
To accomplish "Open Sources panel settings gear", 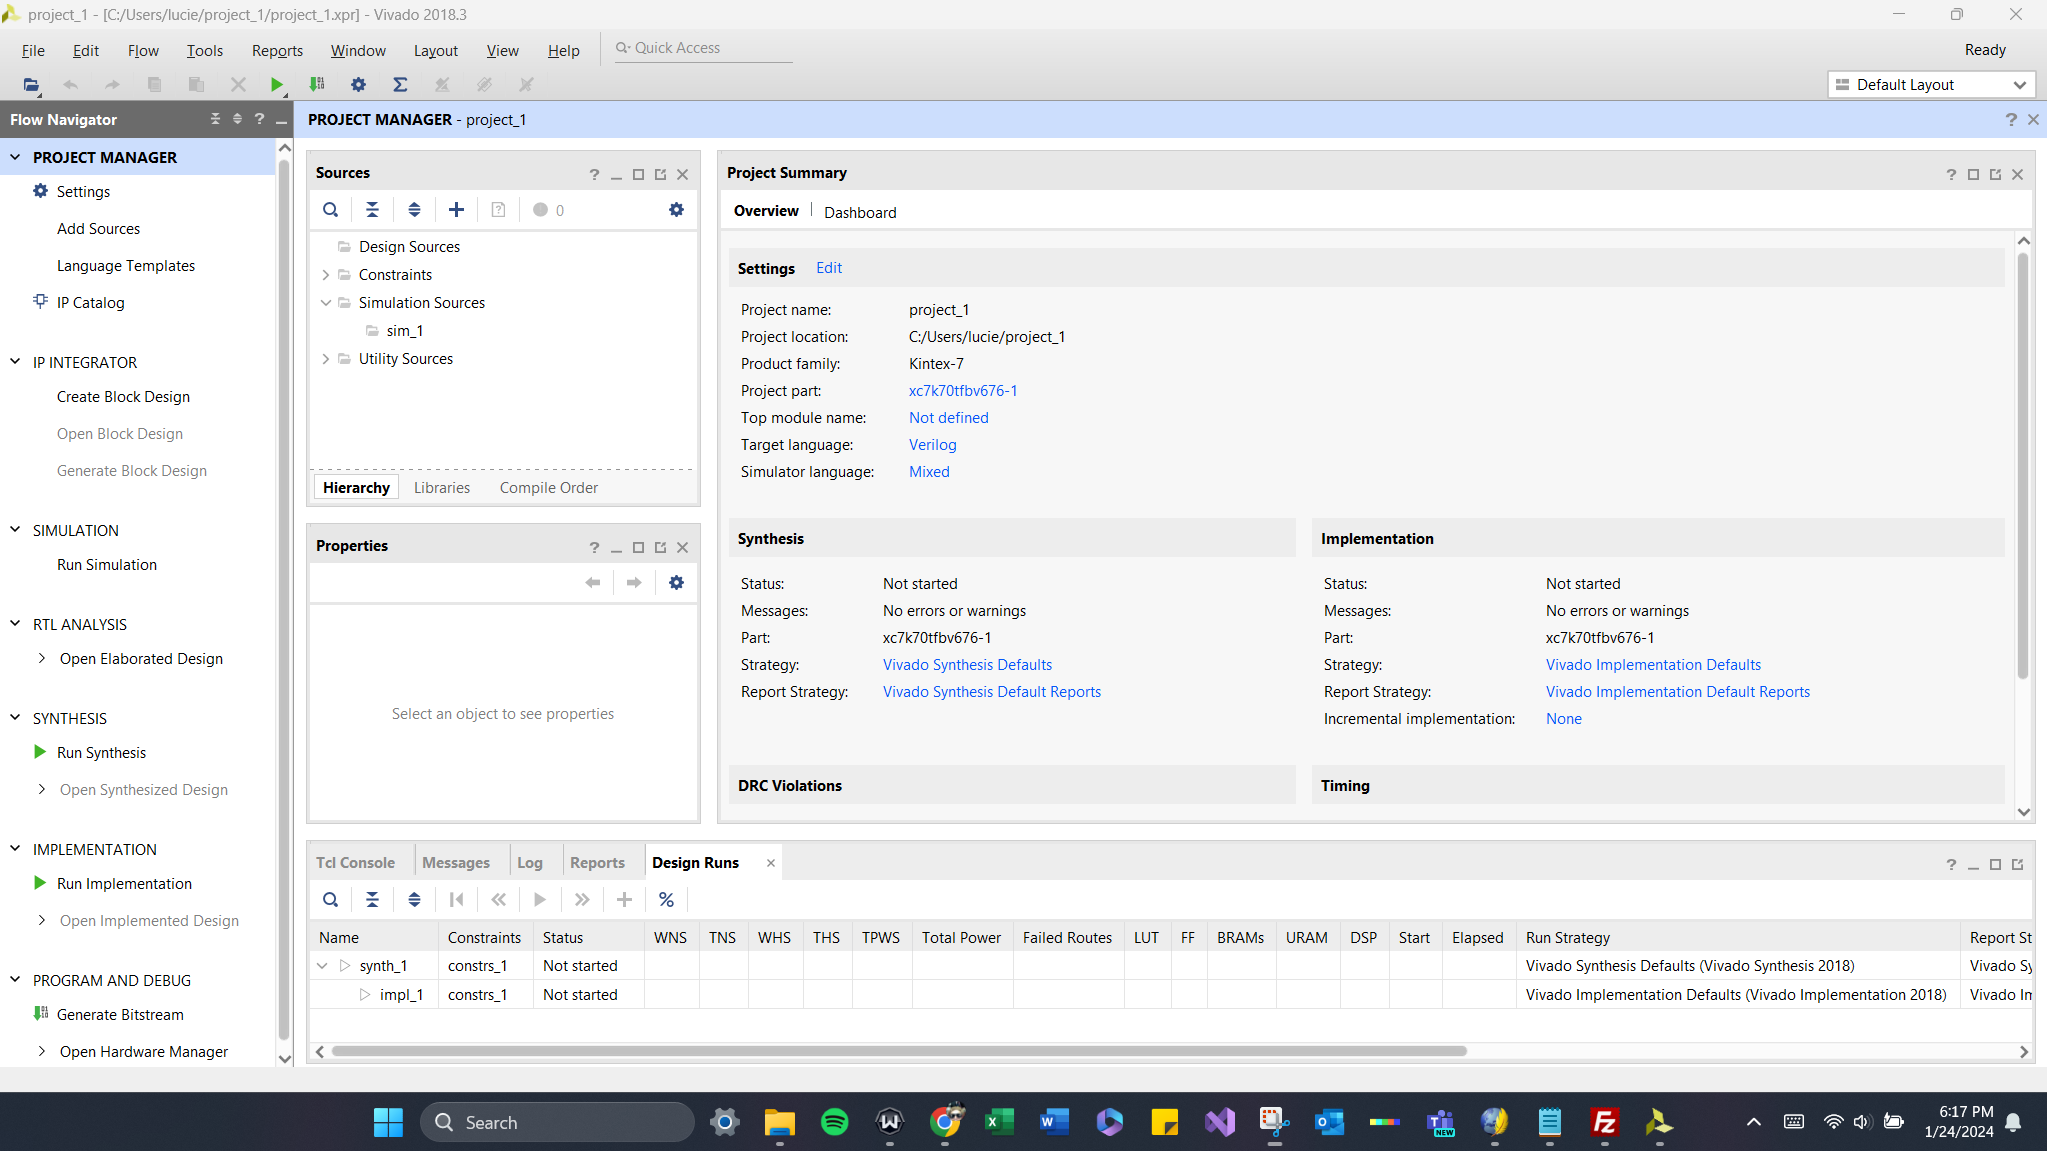I will pos(676,210).
